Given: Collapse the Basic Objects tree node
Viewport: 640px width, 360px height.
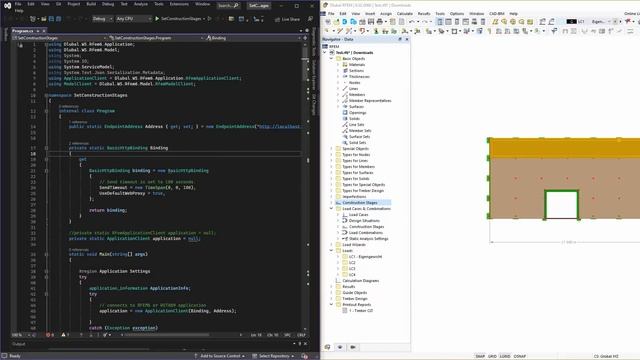Looking at the screenshot, I should point(331,59).
